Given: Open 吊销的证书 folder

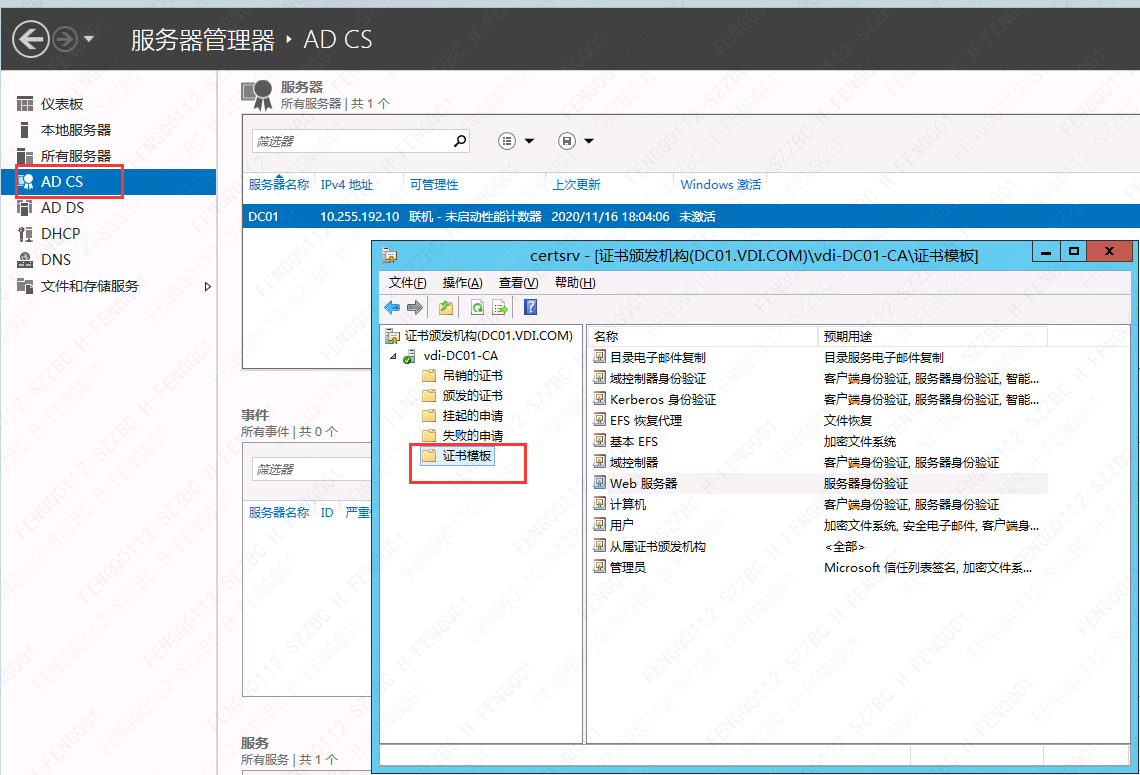Looking at the screenshot, I should (473, 376).
